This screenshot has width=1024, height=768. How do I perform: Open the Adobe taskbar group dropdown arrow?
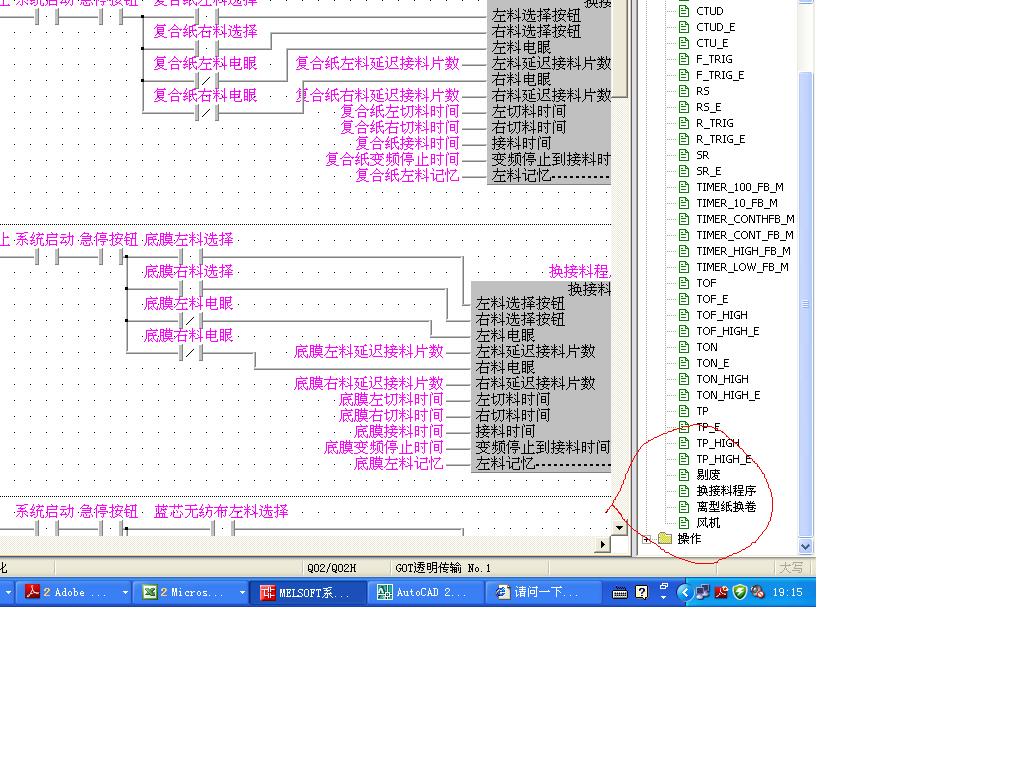click(x=125, y=592)
